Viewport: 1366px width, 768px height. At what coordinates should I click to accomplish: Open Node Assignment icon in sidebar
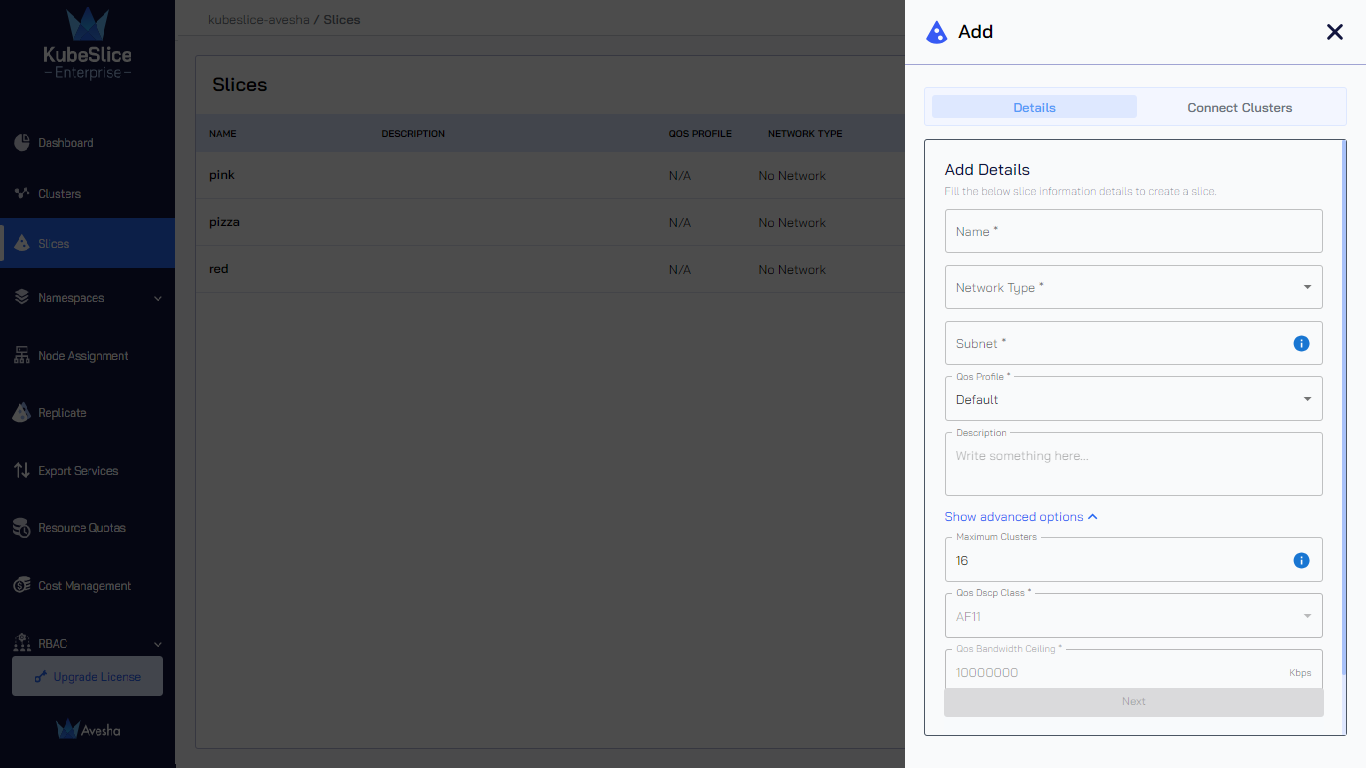[x=22, y=355]
